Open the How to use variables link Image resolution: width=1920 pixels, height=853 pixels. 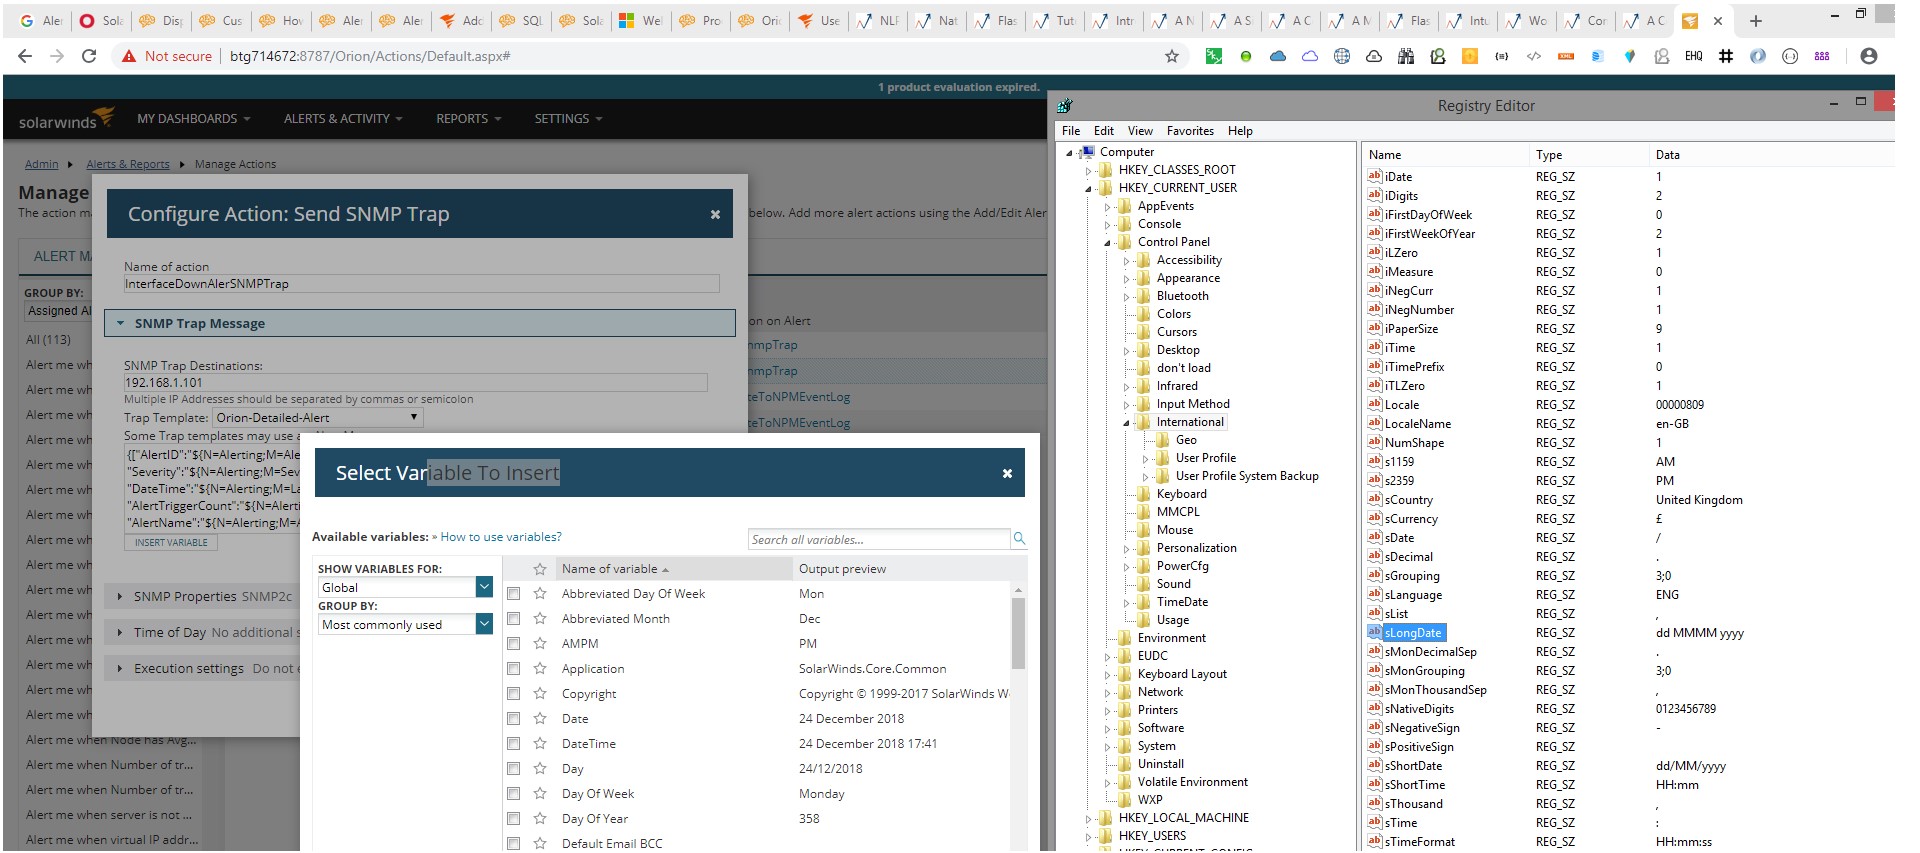point(501,537)
